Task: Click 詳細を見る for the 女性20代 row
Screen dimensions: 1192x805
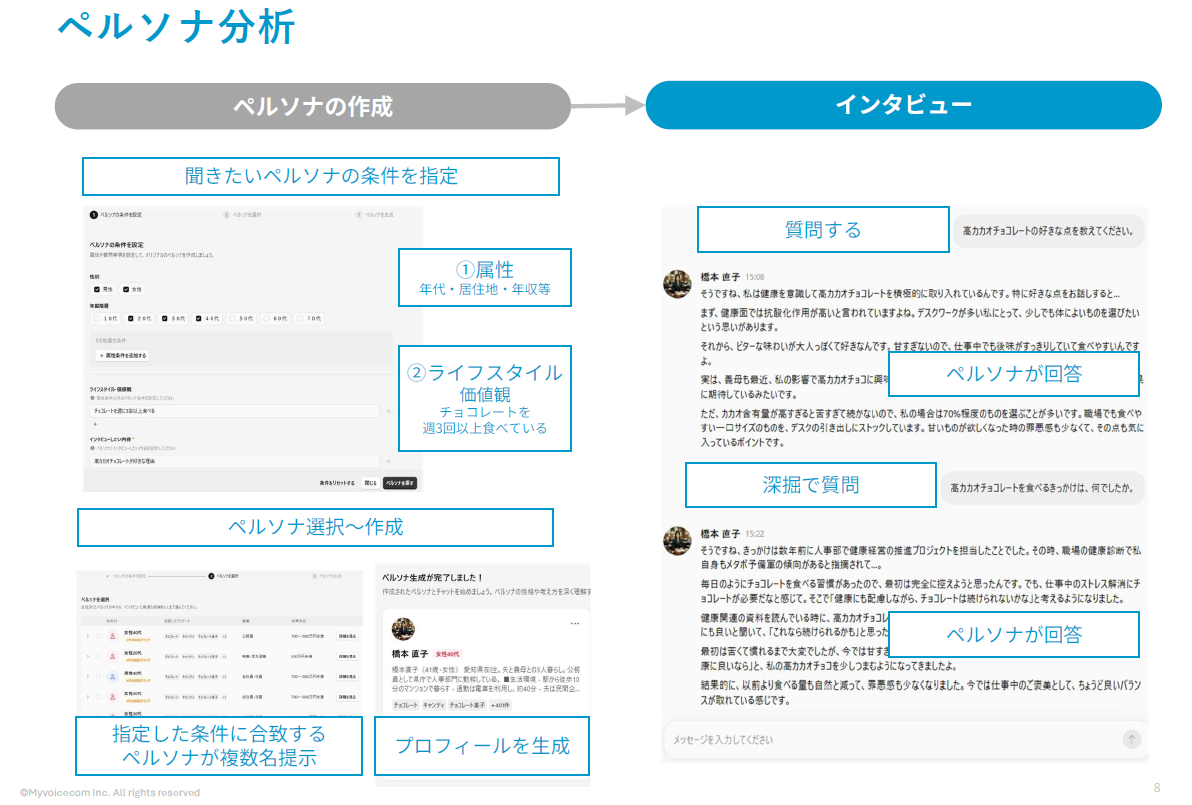Action: (347, 657)
